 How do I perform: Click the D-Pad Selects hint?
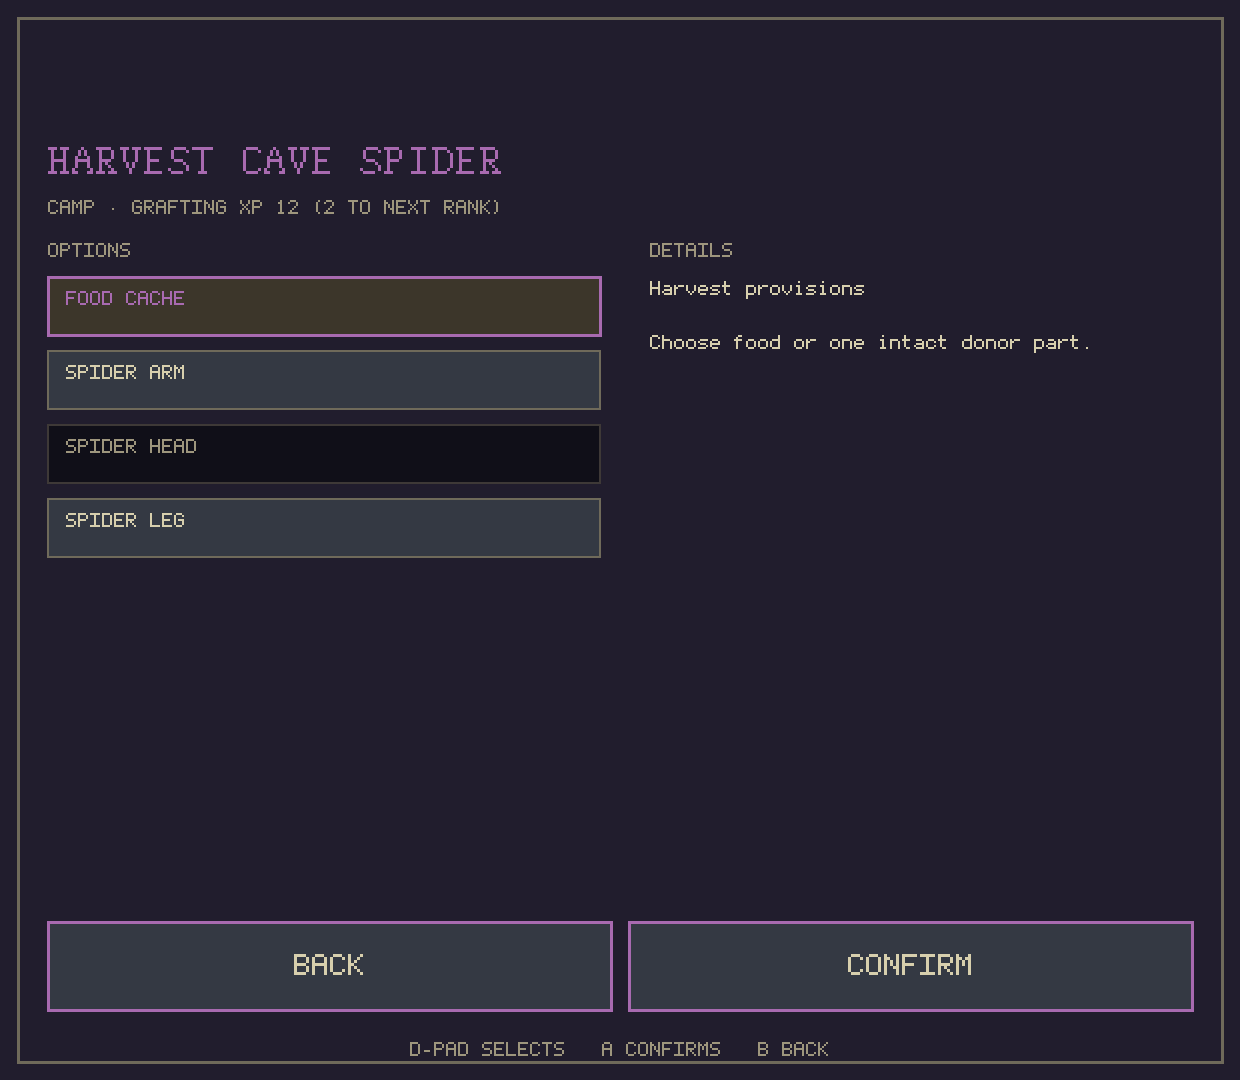point(487,1049)
